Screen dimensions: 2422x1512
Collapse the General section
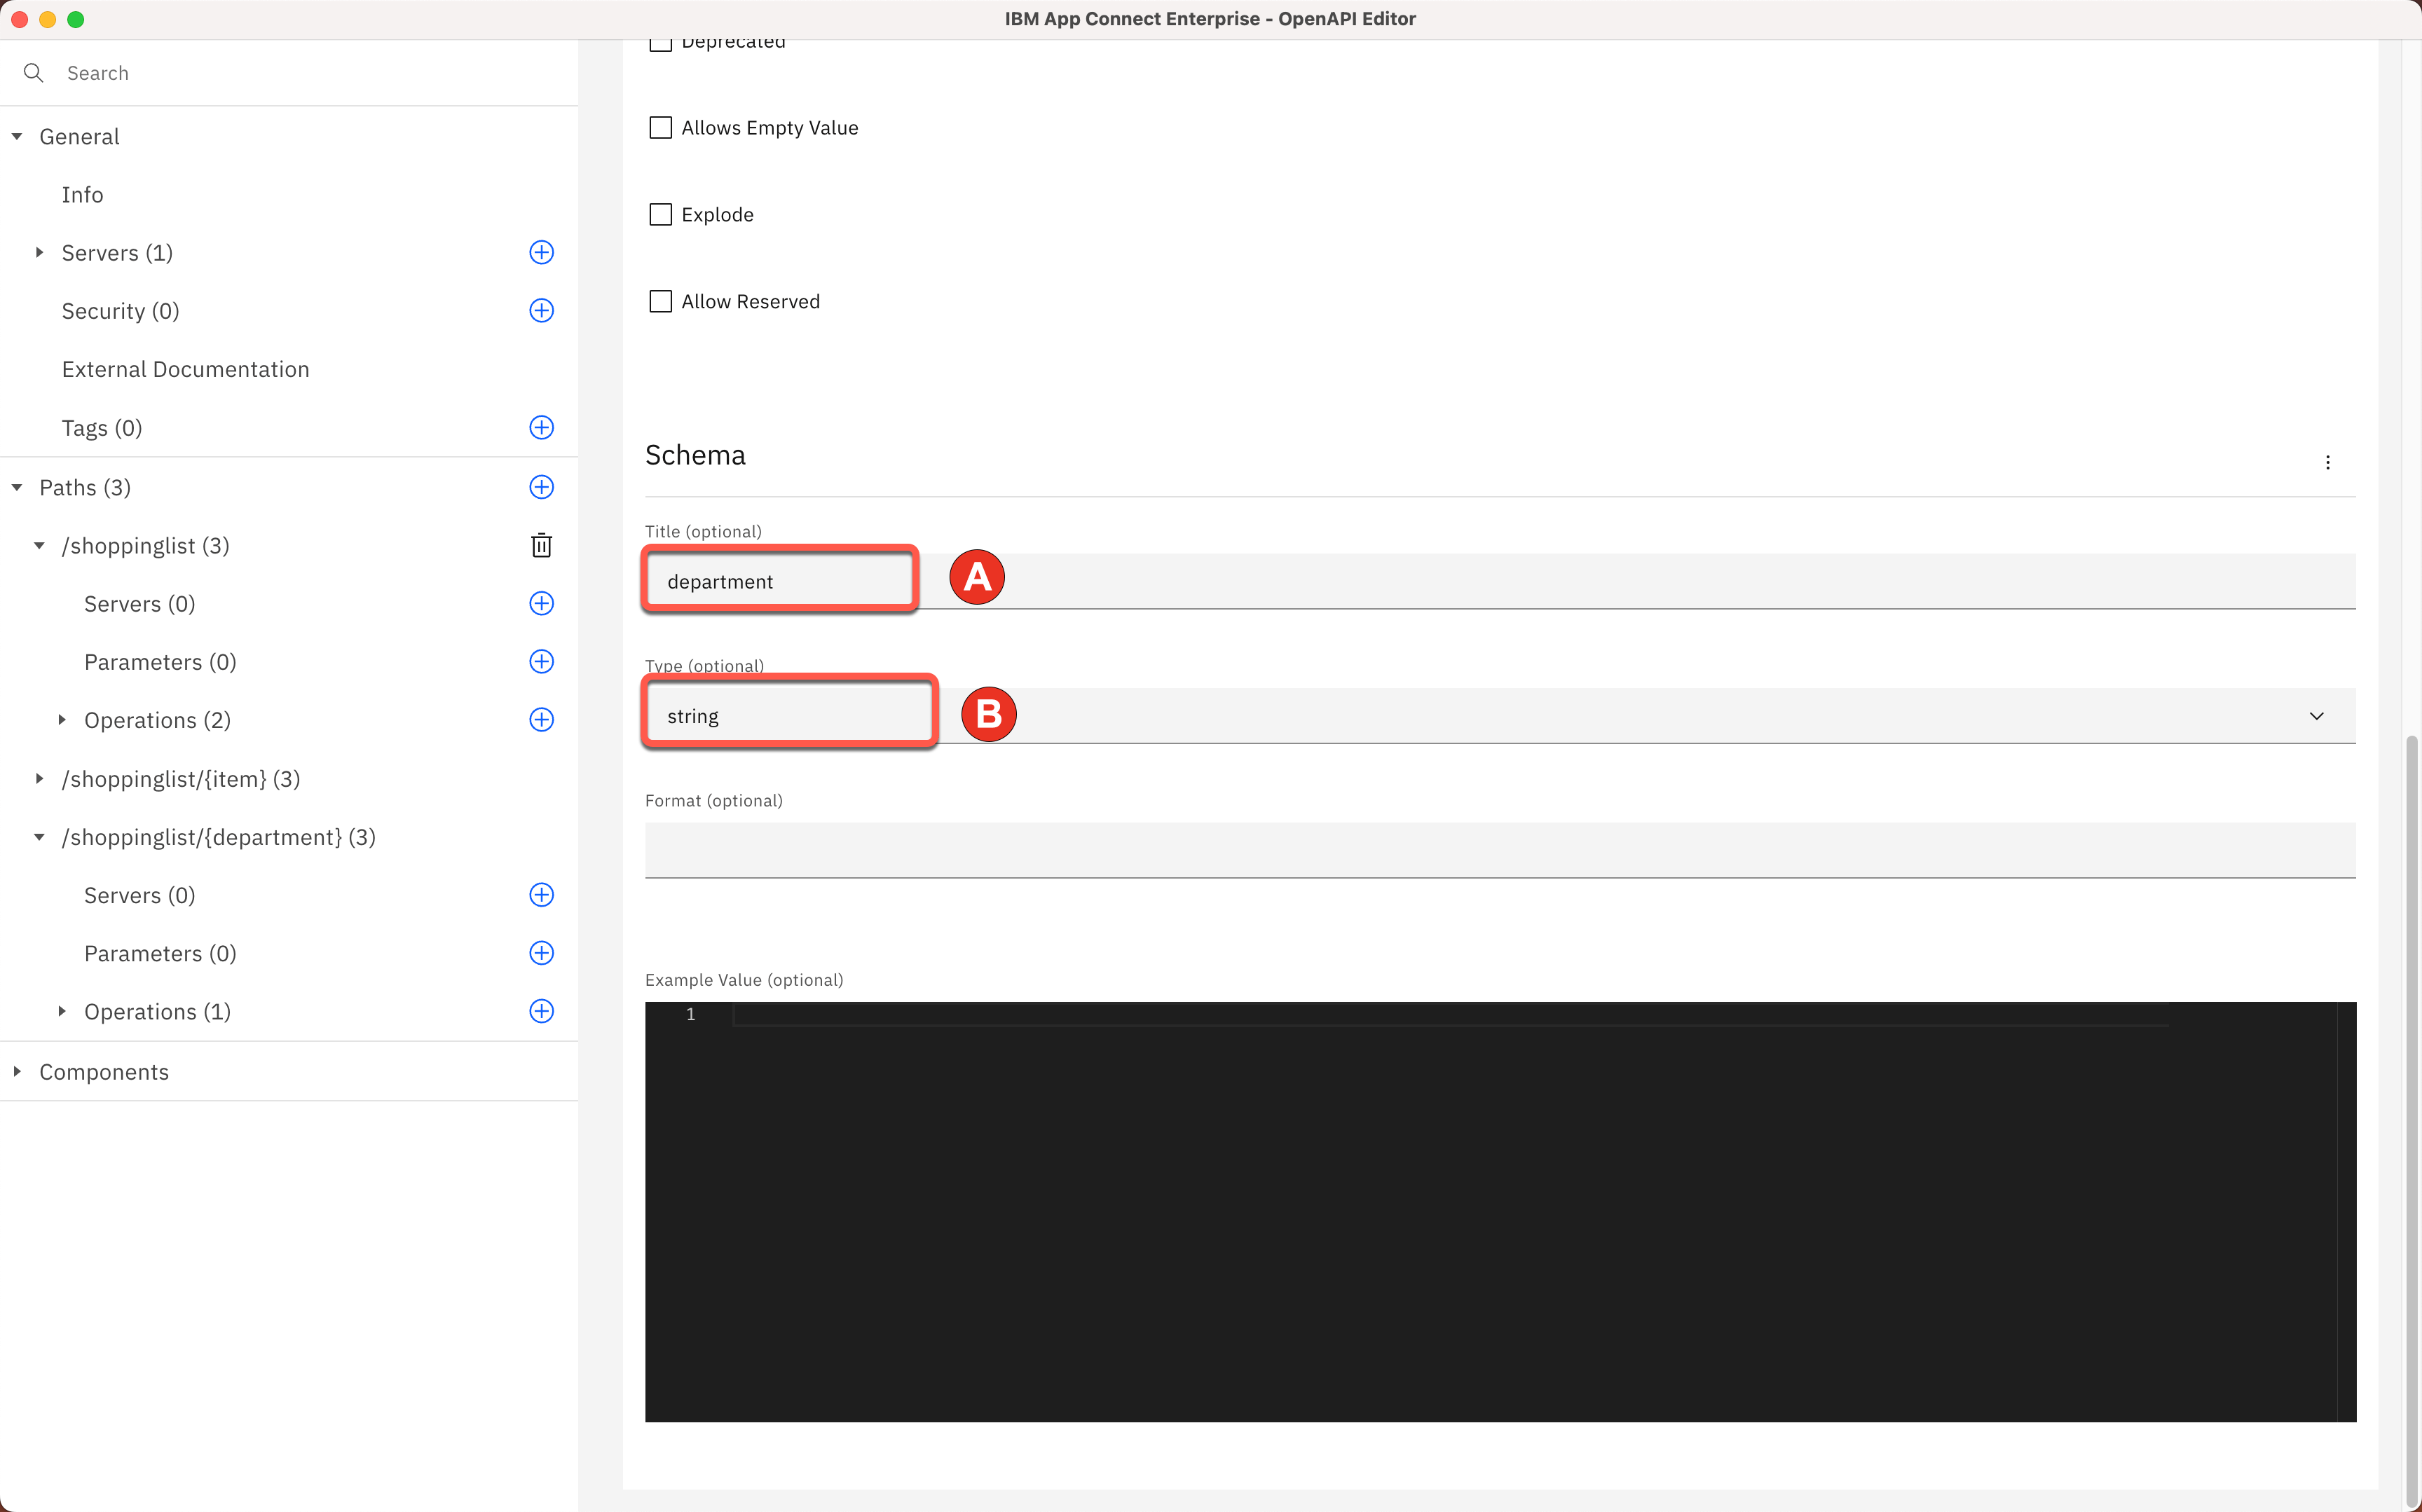click(x=16, y=136)
